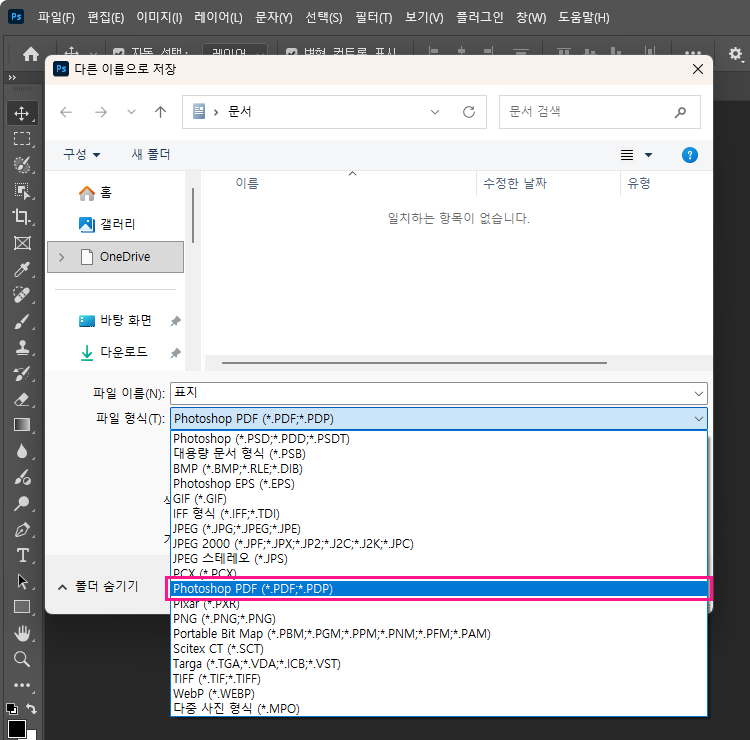Click the blue help icon in the dialog
The width and height of the screenshot is (750, 740).
689,155
